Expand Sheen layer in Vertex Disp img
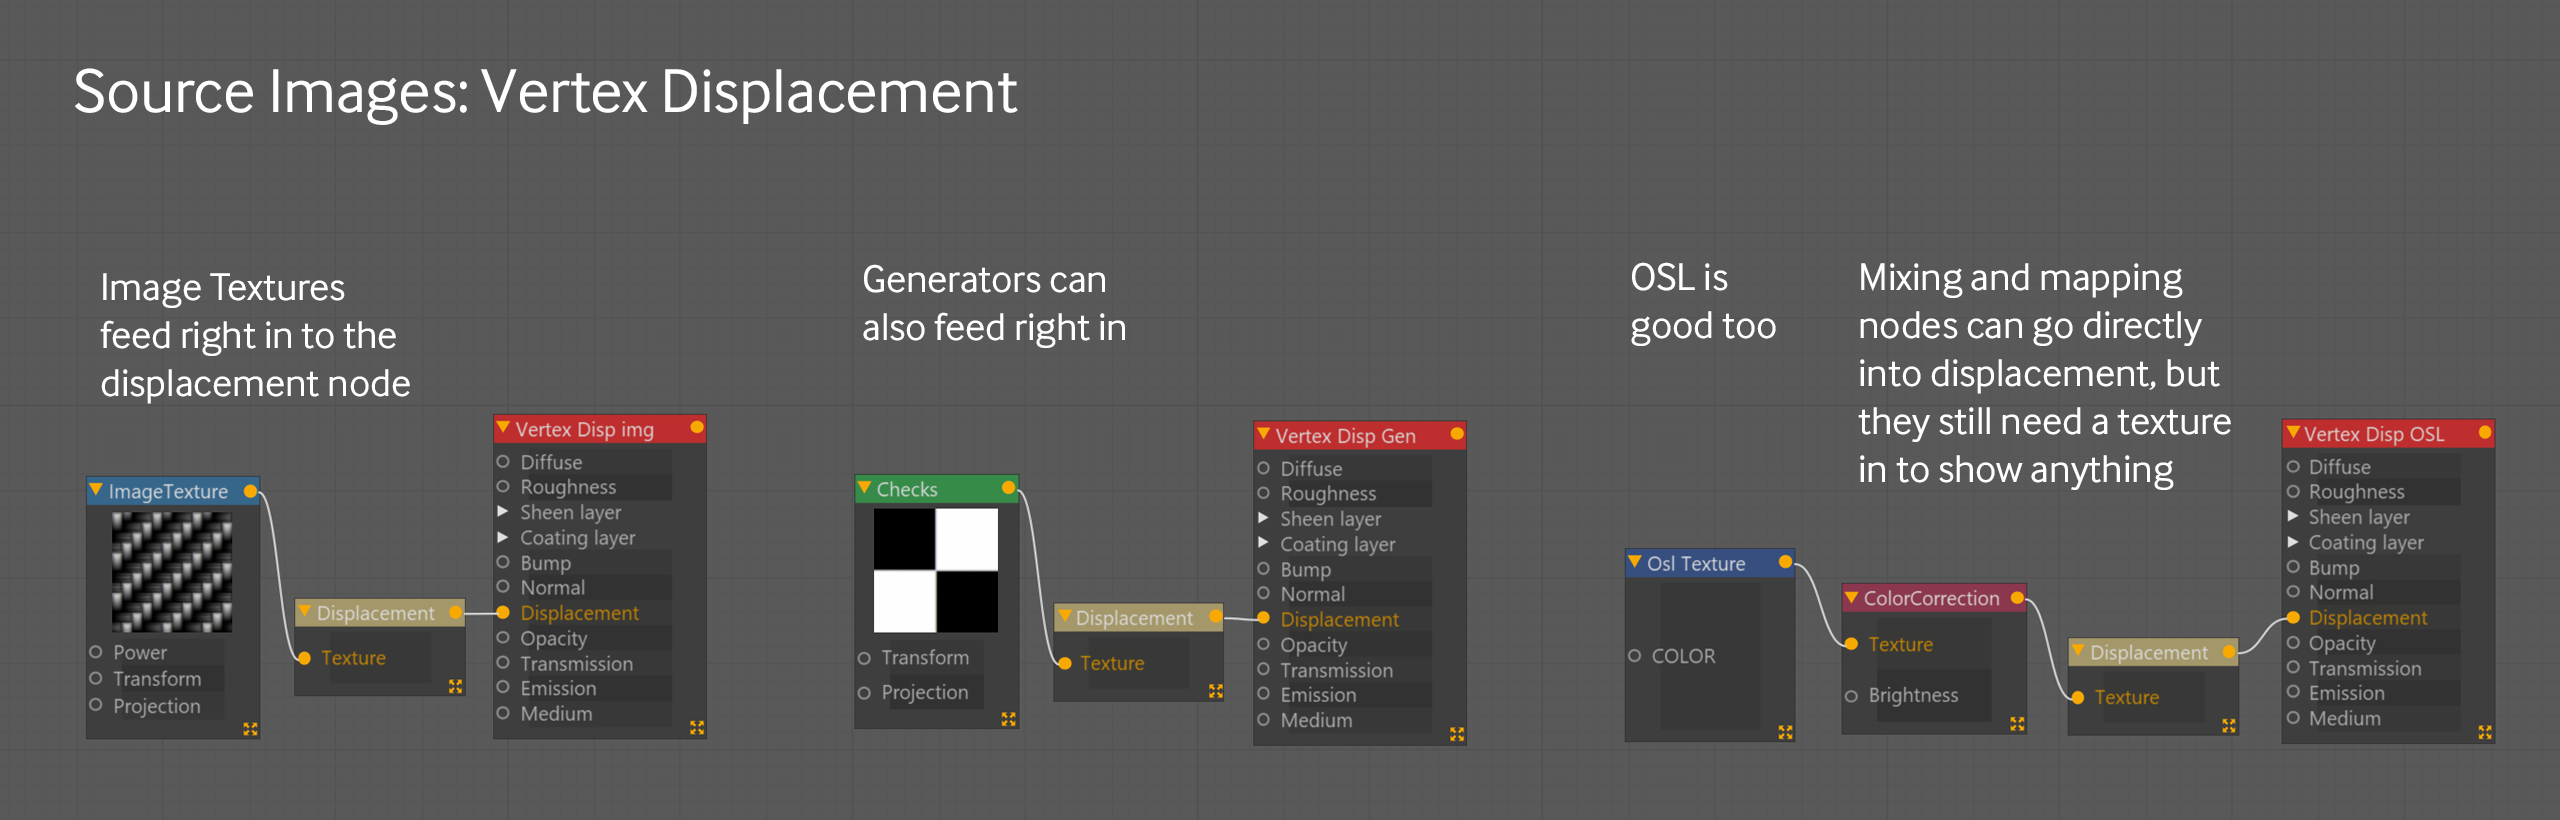The height and width of the screenshot is (820, 2560). (x=503, y=512)
